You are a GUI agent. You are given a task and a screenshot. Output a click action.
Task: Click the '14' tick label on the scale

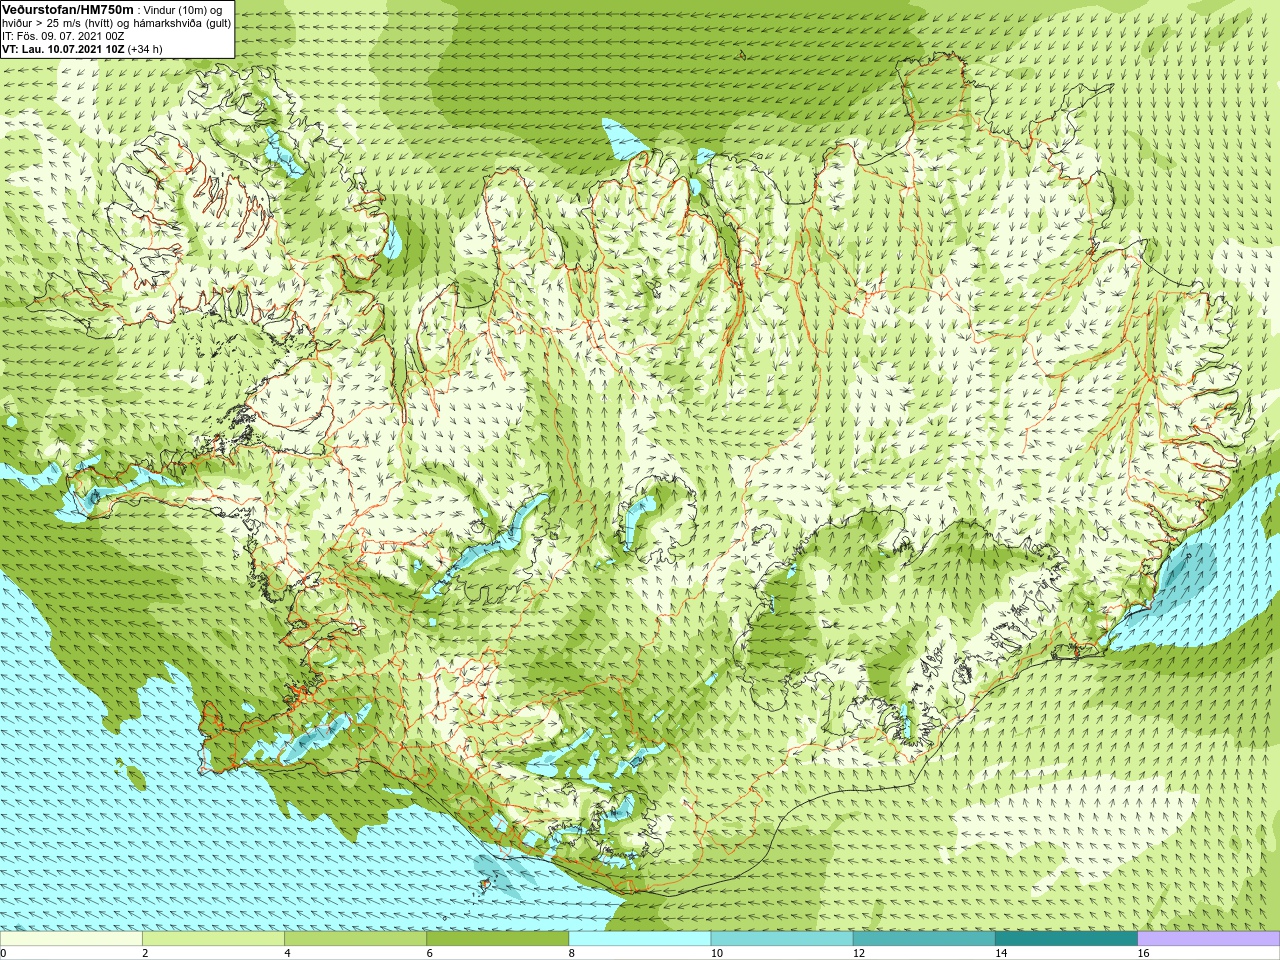click(x=1001, y=953)
